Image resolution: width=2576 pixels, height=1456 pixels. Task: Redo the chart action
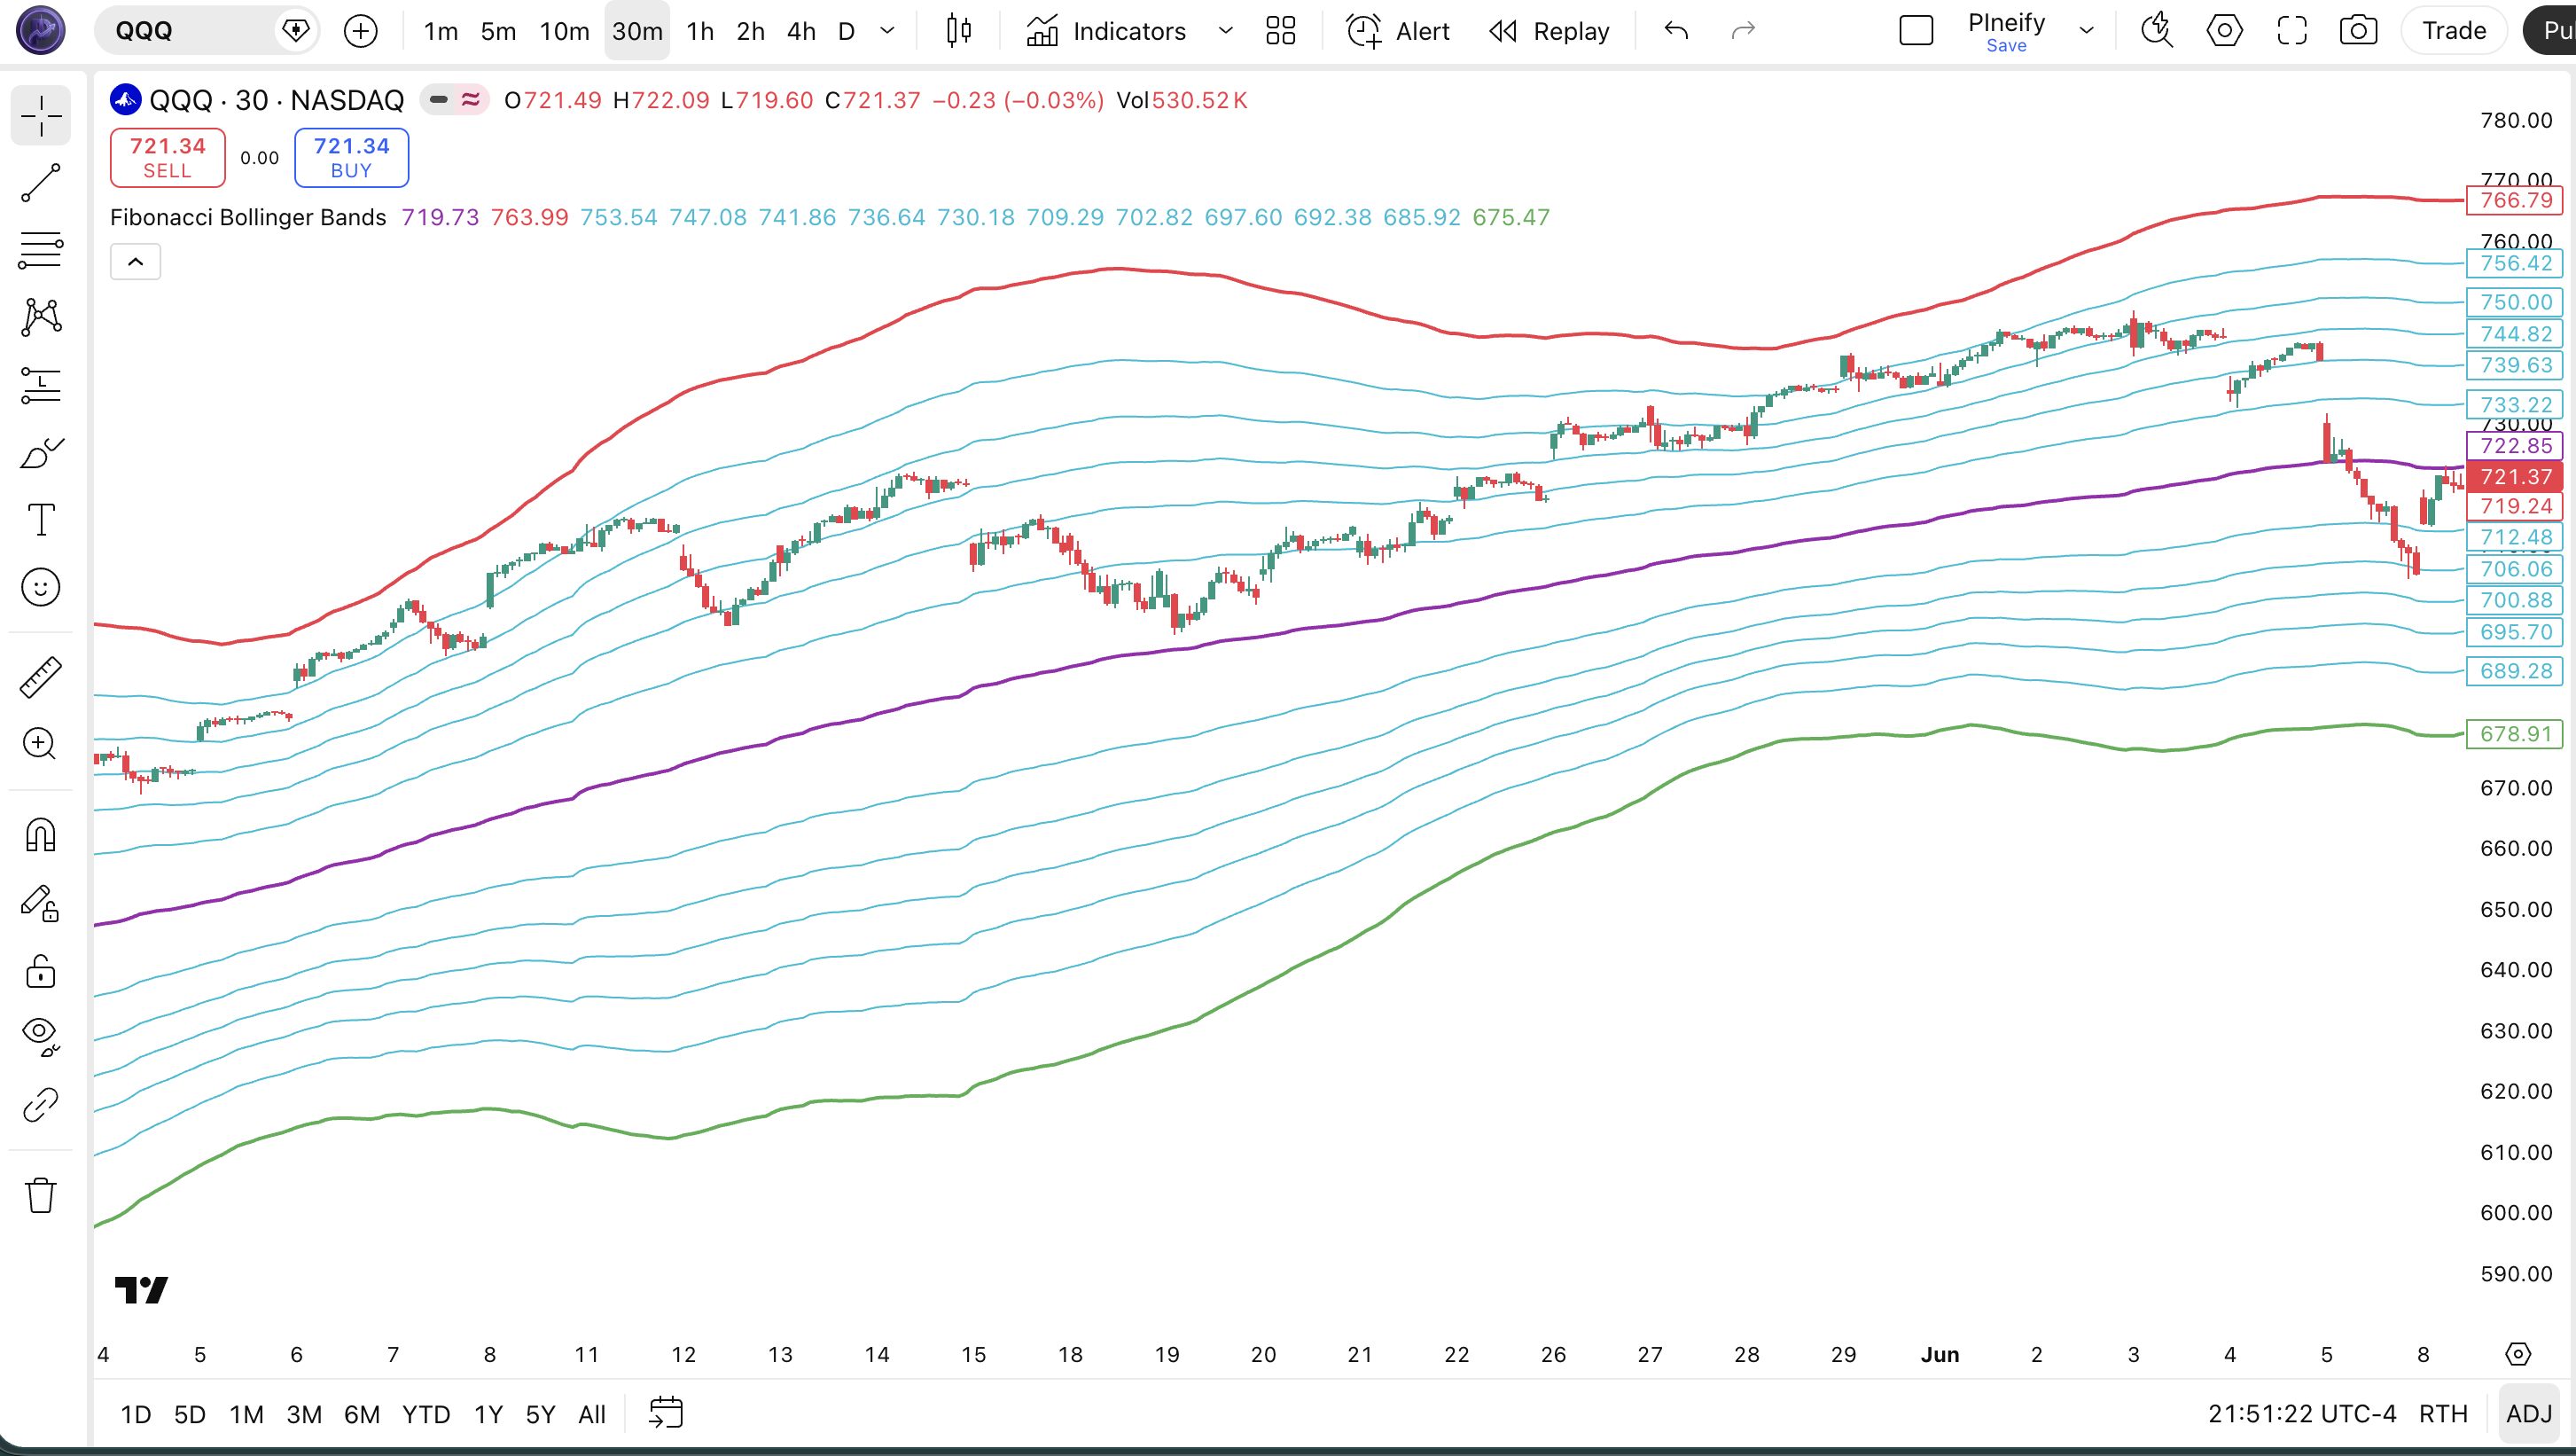pos(1743,31)
